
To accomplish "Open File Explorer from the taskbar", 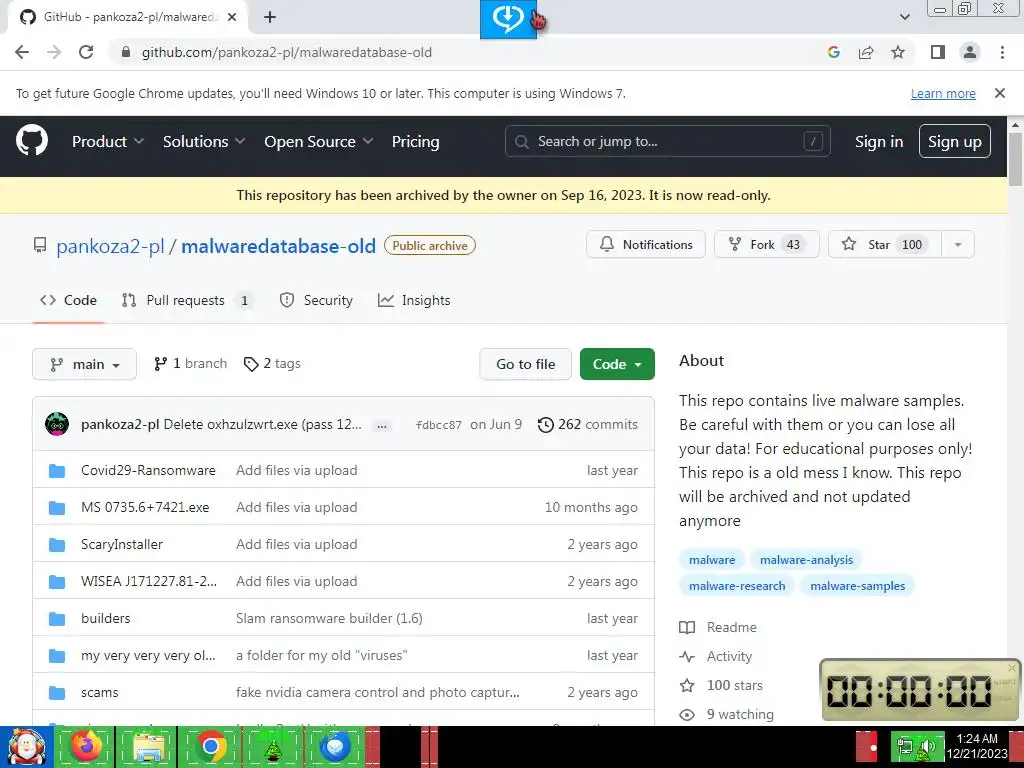I will pyautogui.click(x=148, y=746).
